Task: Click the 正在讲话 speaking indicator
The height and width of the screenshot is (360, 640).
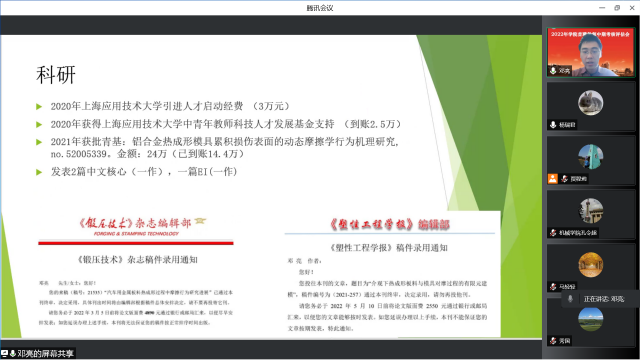Action: coord(600,299)
